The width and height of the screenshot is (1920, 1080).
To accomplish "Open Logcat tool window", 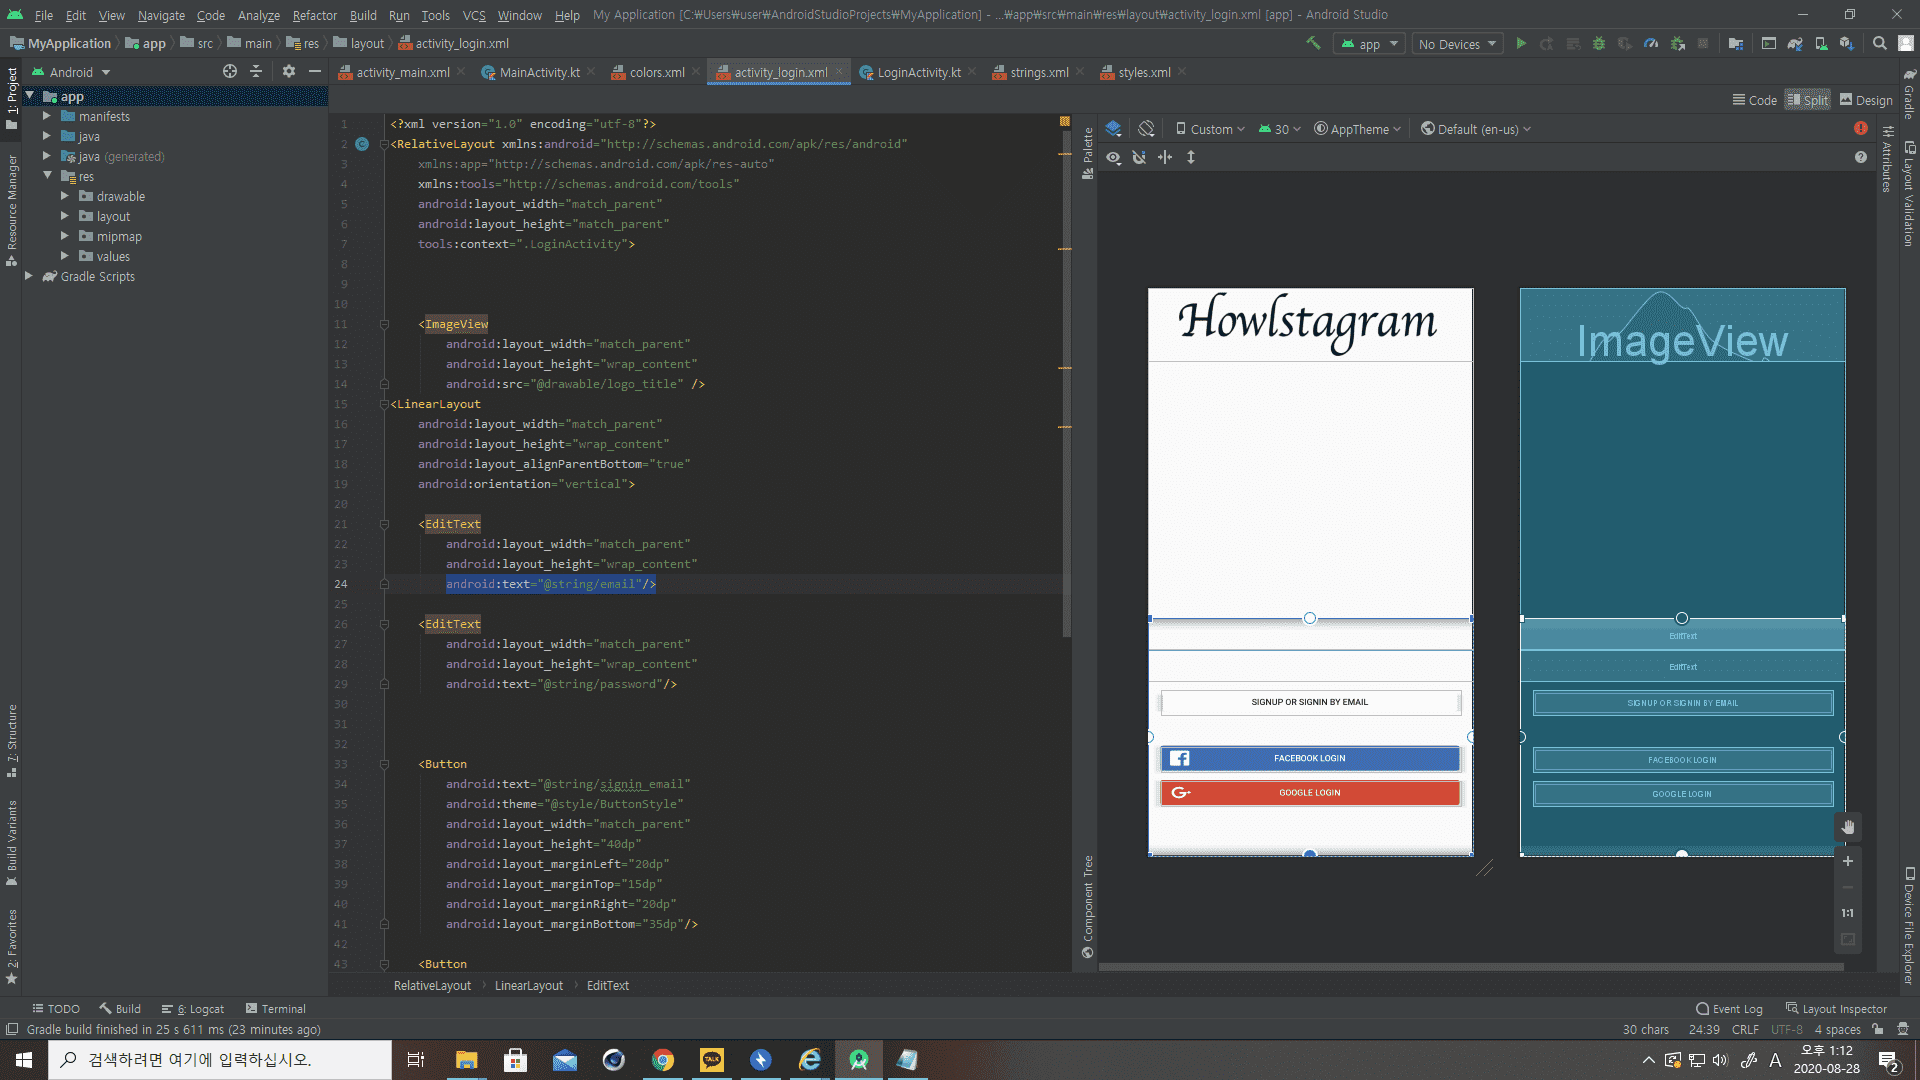I will (x=193, y=1009).
